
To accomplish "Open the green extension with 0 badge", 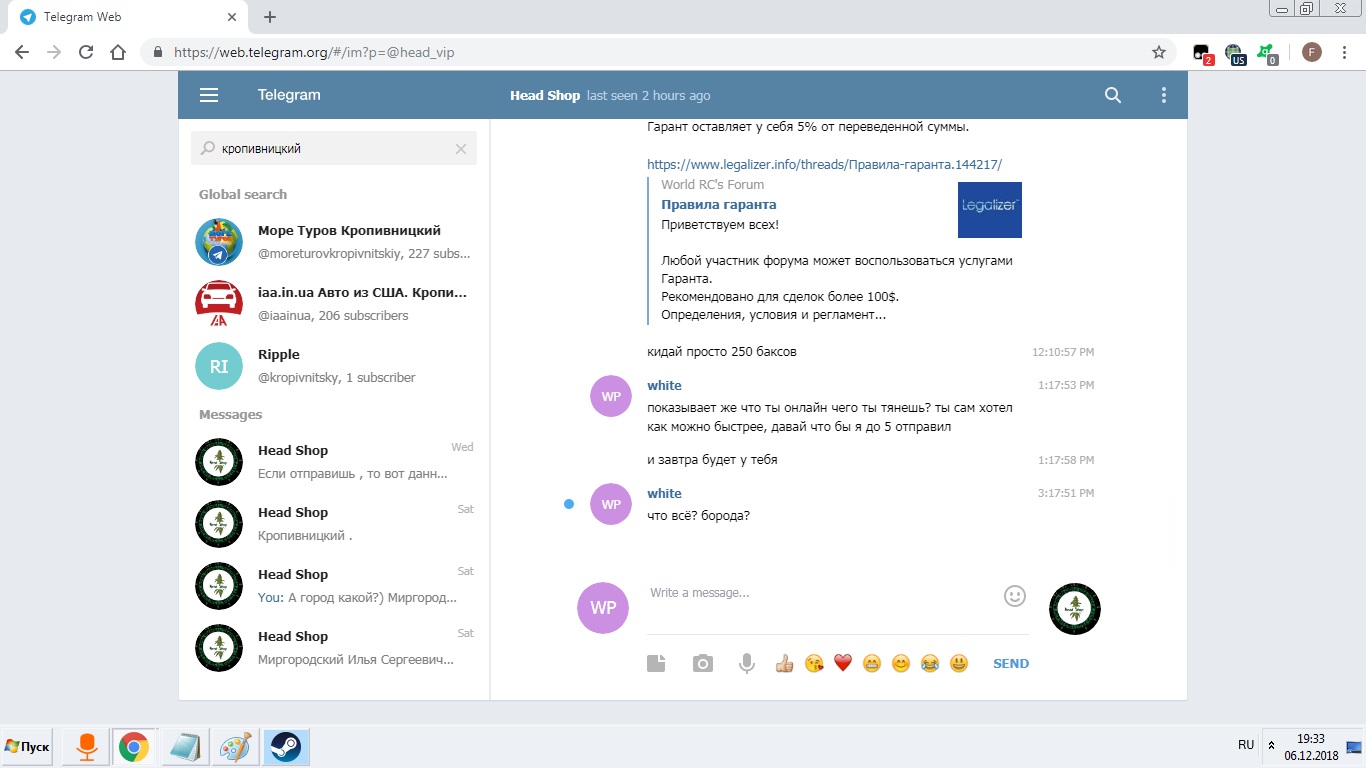I will [1268, 53].
